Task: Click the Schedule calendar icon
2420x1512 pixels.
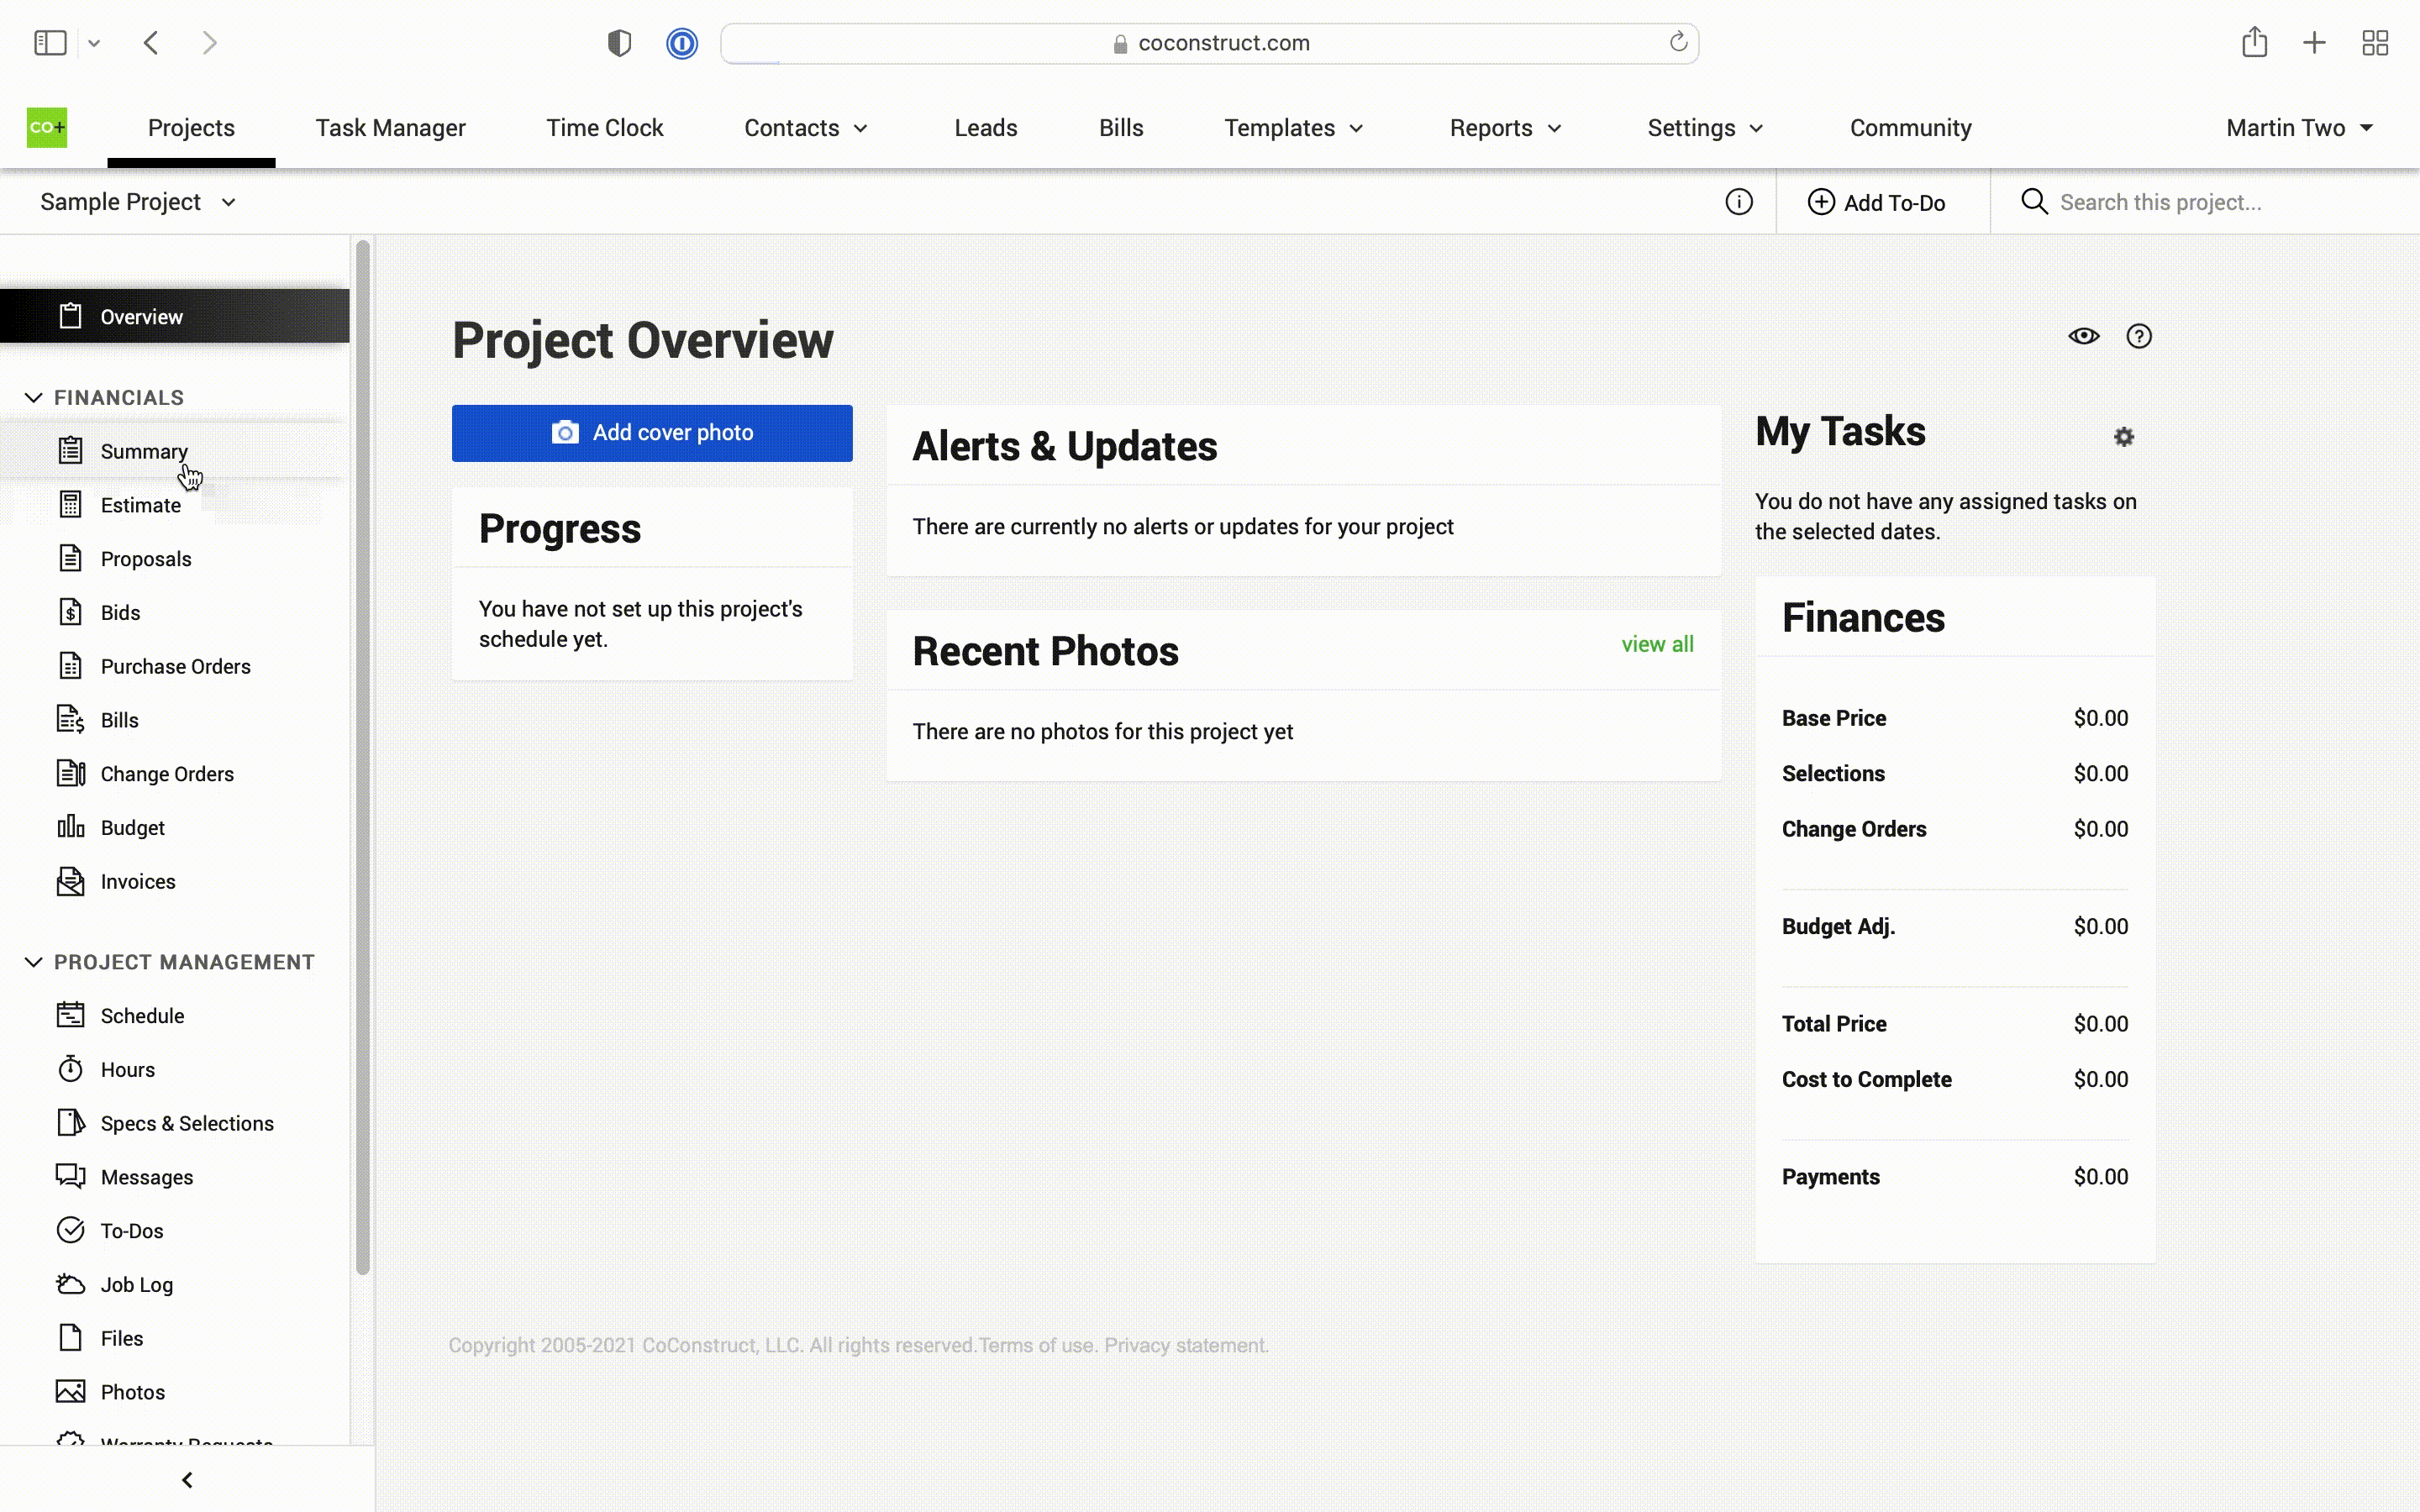Action: (70, 1015)
